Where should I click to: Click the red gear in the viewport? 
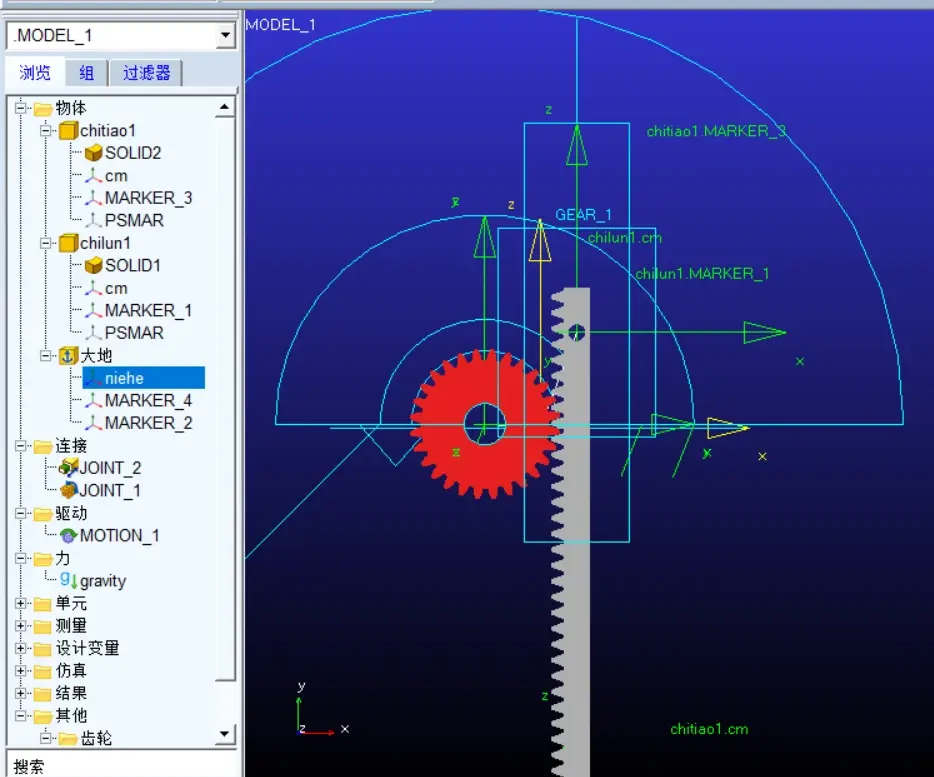click(485, 424)
